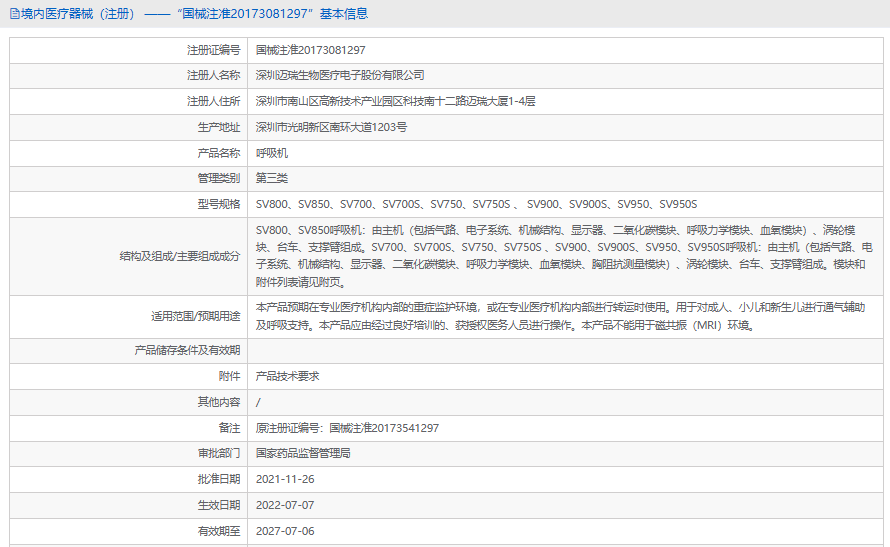This screenshot has width=890, height=547.
Task: Click the 产品储存条件及有效期 label
Action: pyautogui.click(x=187, y=351)
